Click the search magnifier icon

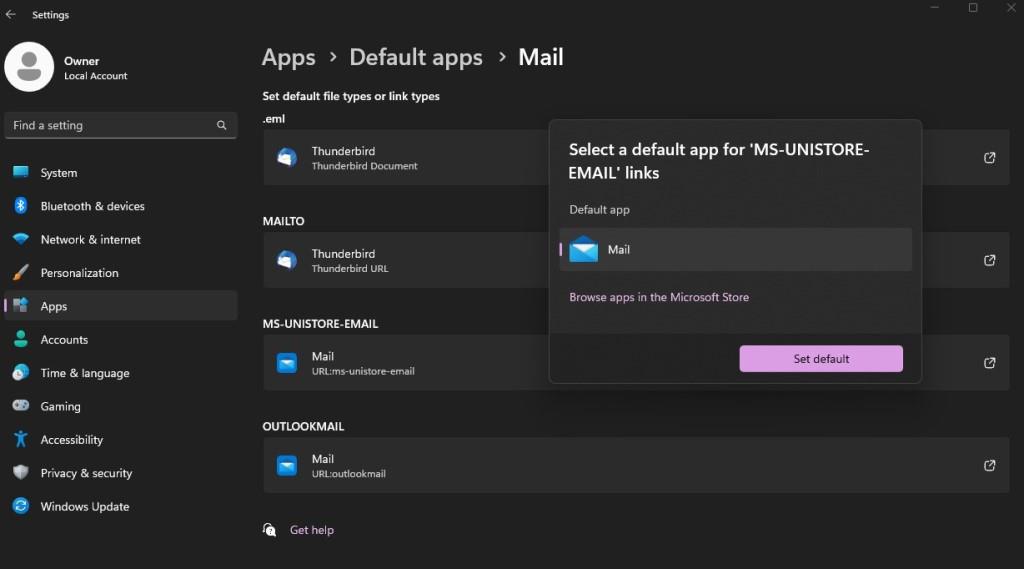click(221, 125)
